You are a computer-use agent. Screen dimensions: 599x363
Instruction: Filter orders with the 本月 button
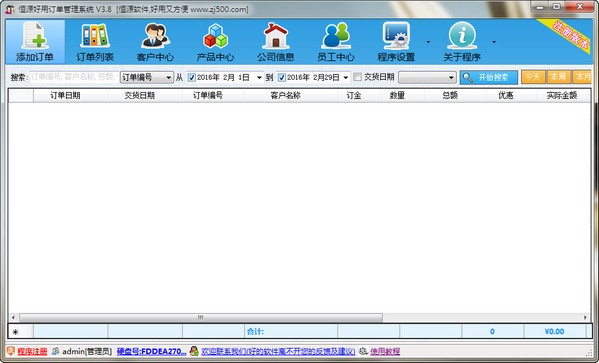582,77
